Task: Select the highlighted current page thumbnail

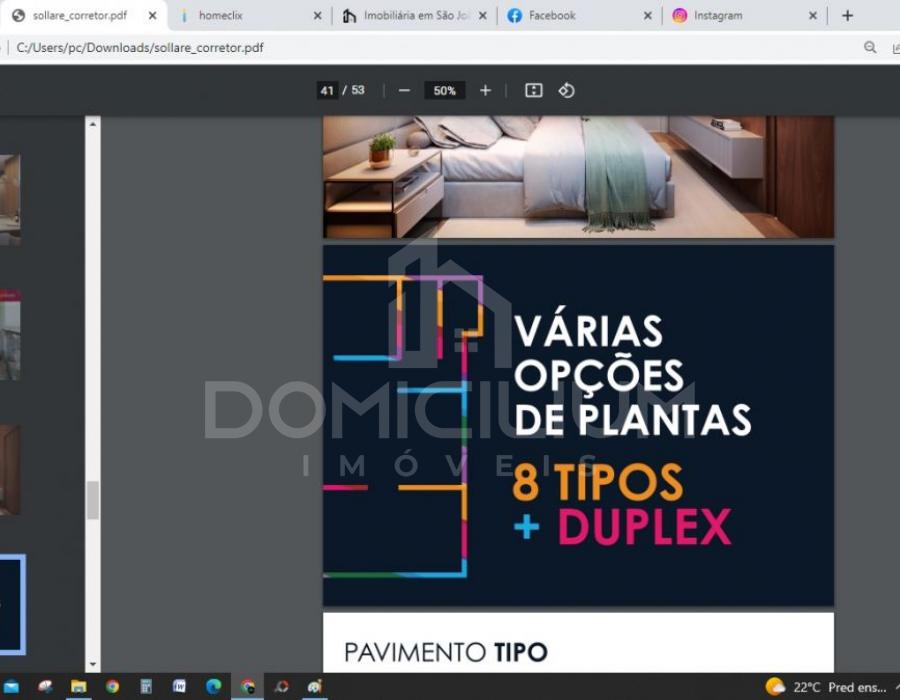Action: [x=12, y=605]
